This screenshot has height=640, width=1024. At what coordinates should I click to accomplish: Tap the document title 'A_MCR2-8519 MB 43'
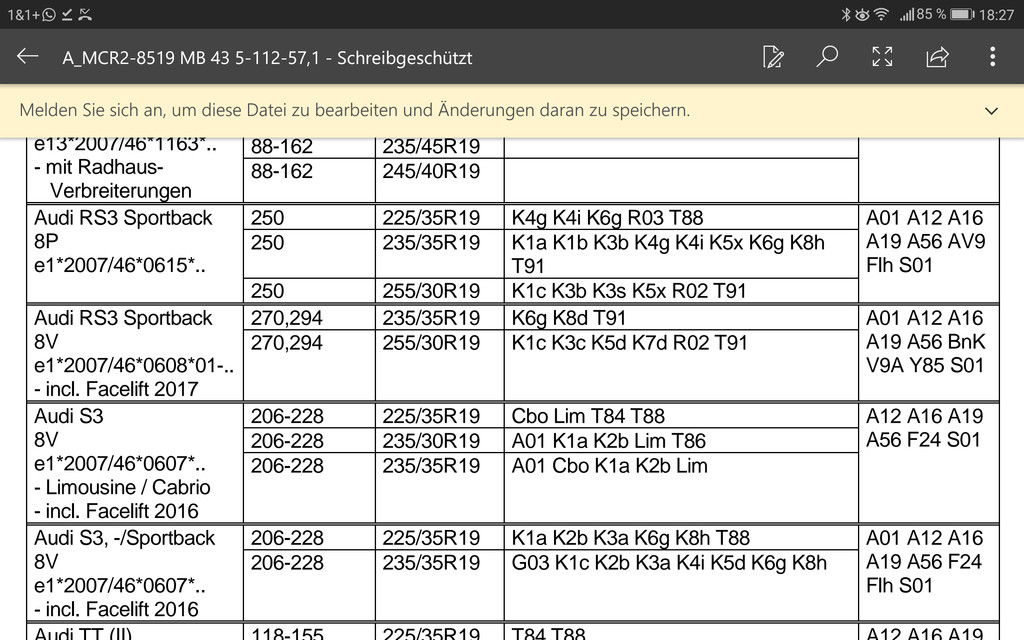pyautogui.click(x=267, y=58)
